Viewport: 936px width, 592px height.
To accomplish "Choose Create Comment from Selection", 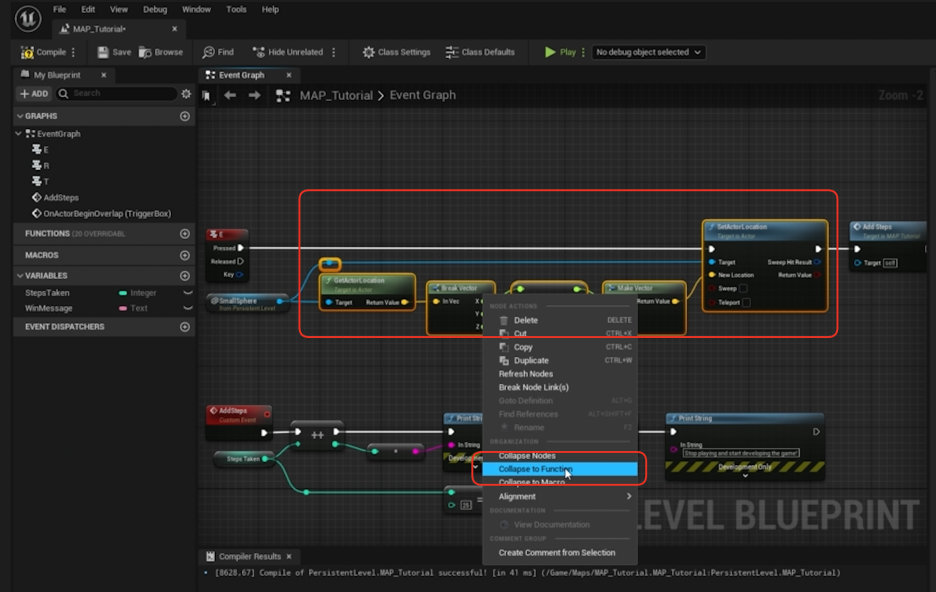I will tap(561, 553).
